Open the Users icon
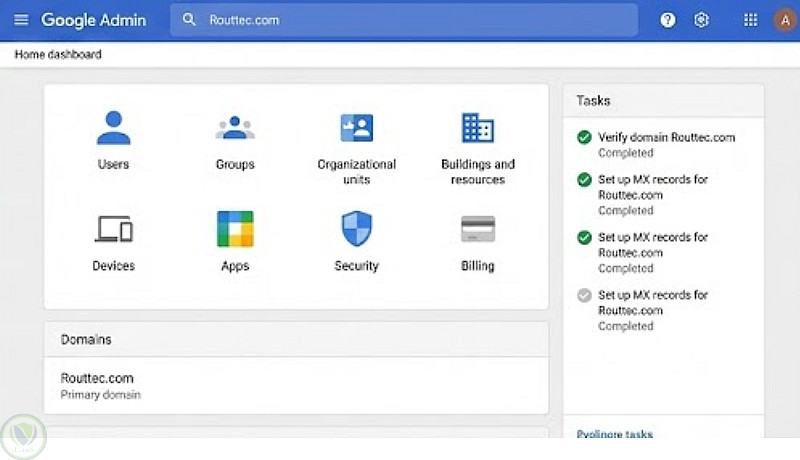The height and width of the screenshot is (460, 800). (113, 129)
